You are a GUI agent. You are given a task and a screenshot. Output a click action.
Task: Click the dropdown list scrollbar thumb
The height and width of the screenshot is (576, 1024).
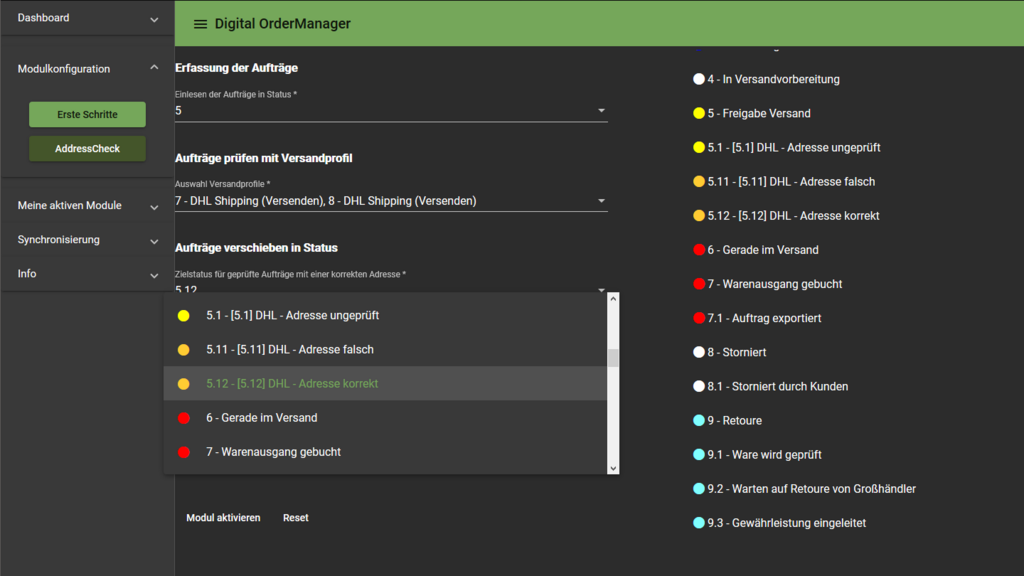point(613,358)
